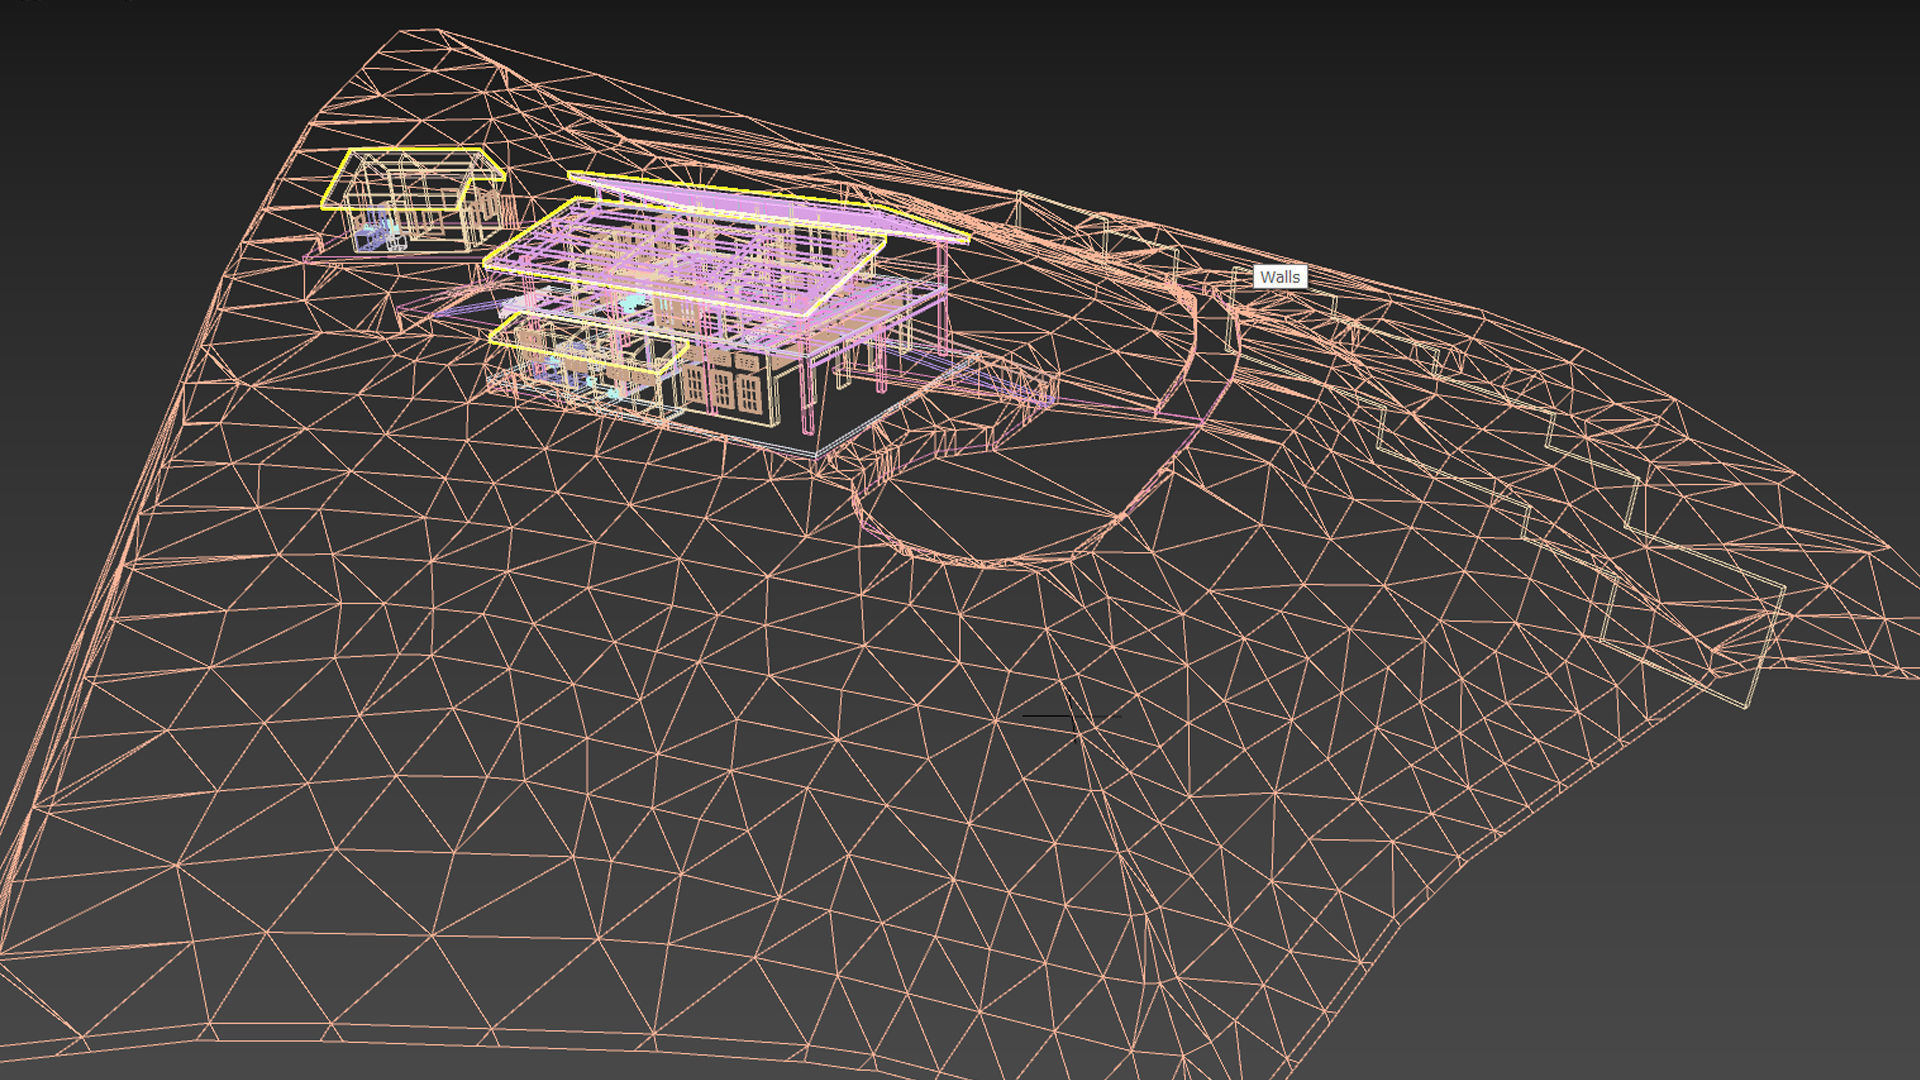
Task: Click the "Walls" tooltip label
Action: [x=1280, y=277]
